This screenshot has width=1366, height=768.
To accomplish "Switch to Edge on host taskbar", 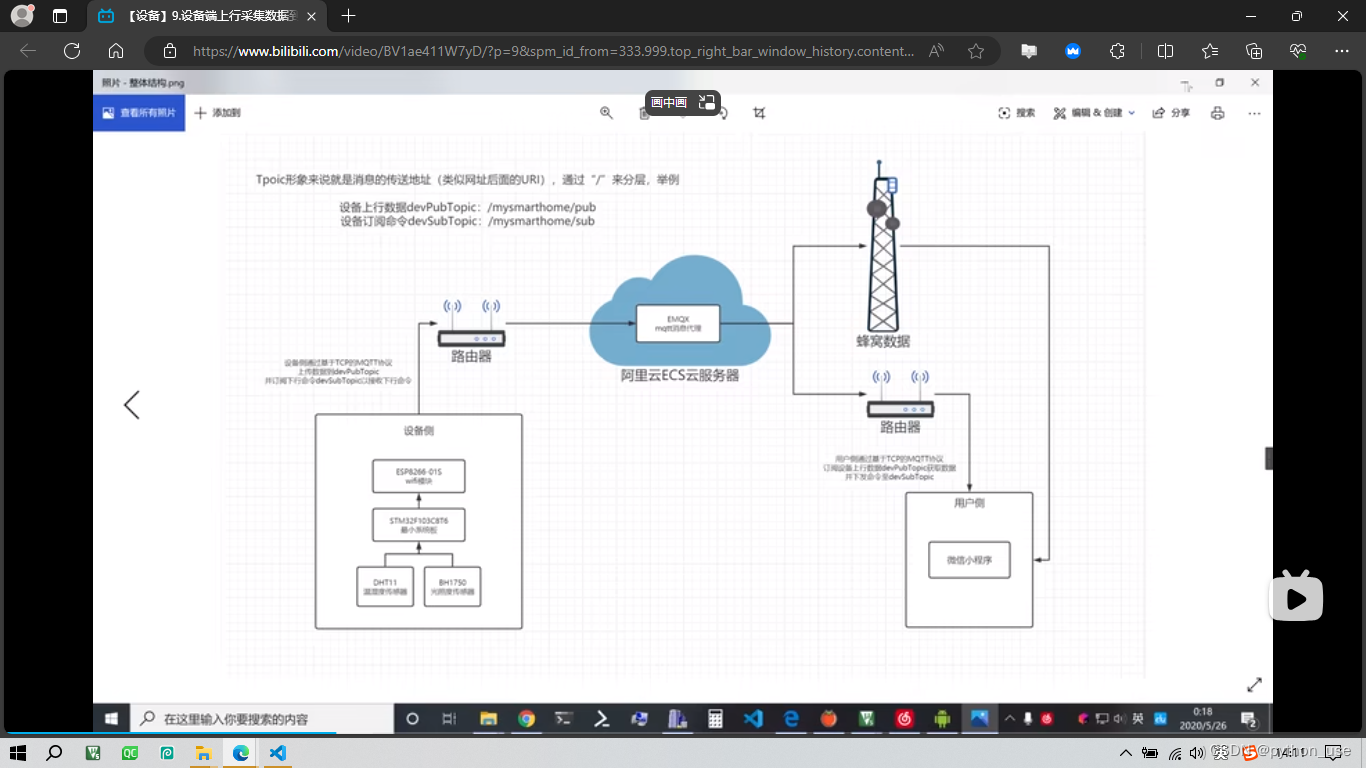I will tap(241, 752).
